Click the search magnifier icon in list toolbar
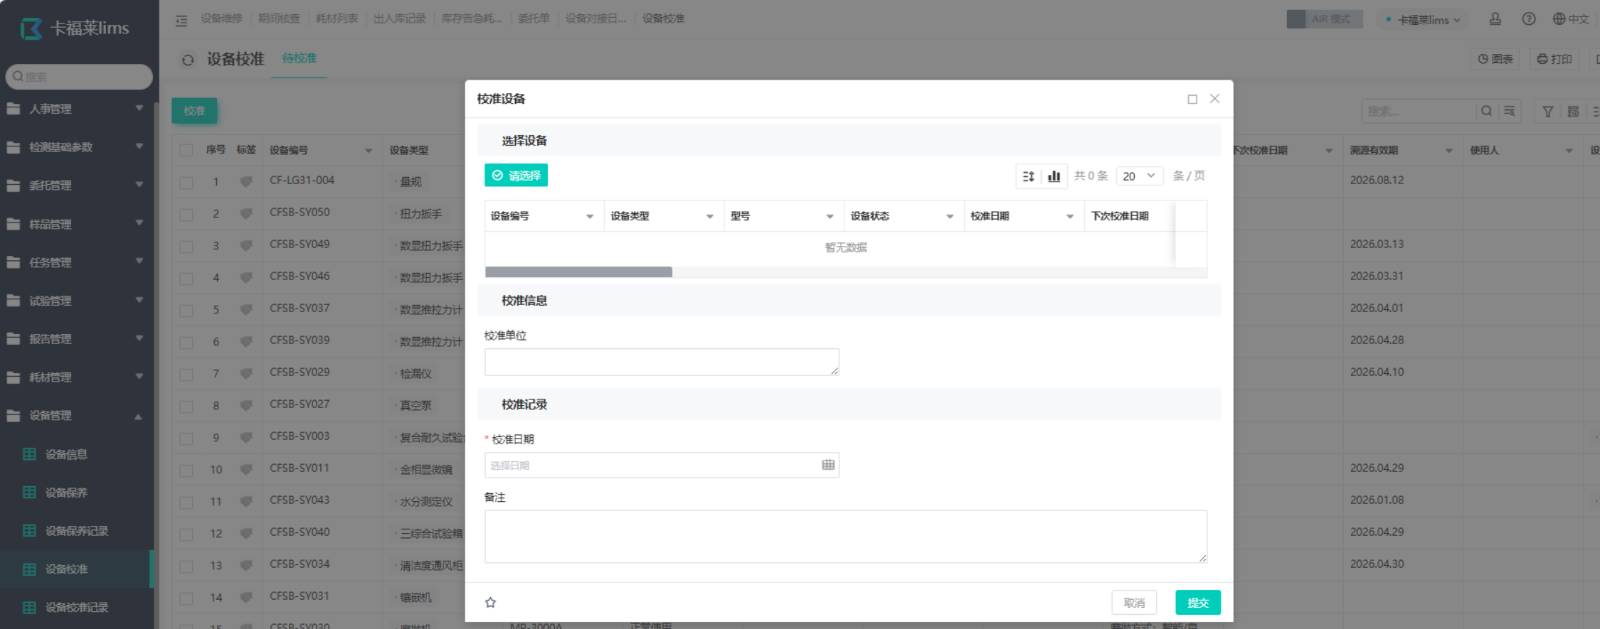Viewport: 1600px width, 629px height. (1487, 111)
